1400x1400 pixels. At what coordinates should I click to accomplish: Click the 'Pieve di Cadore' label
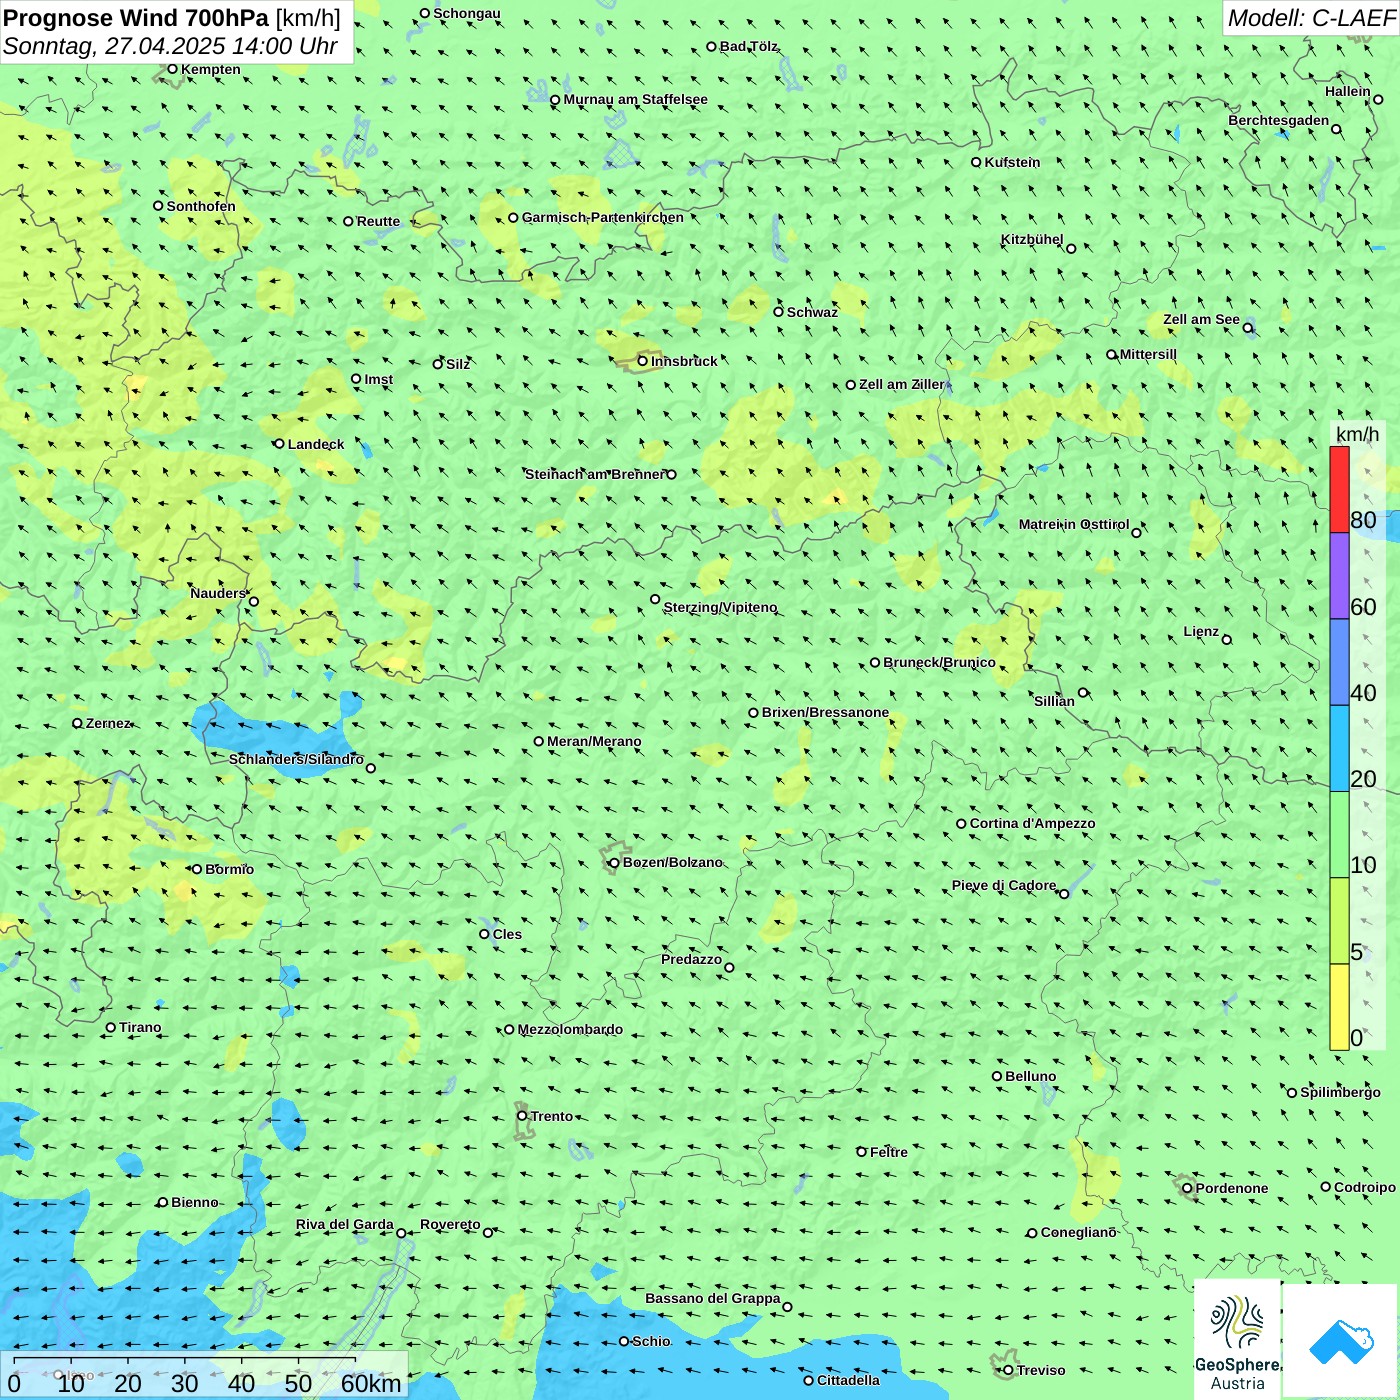1004,885
